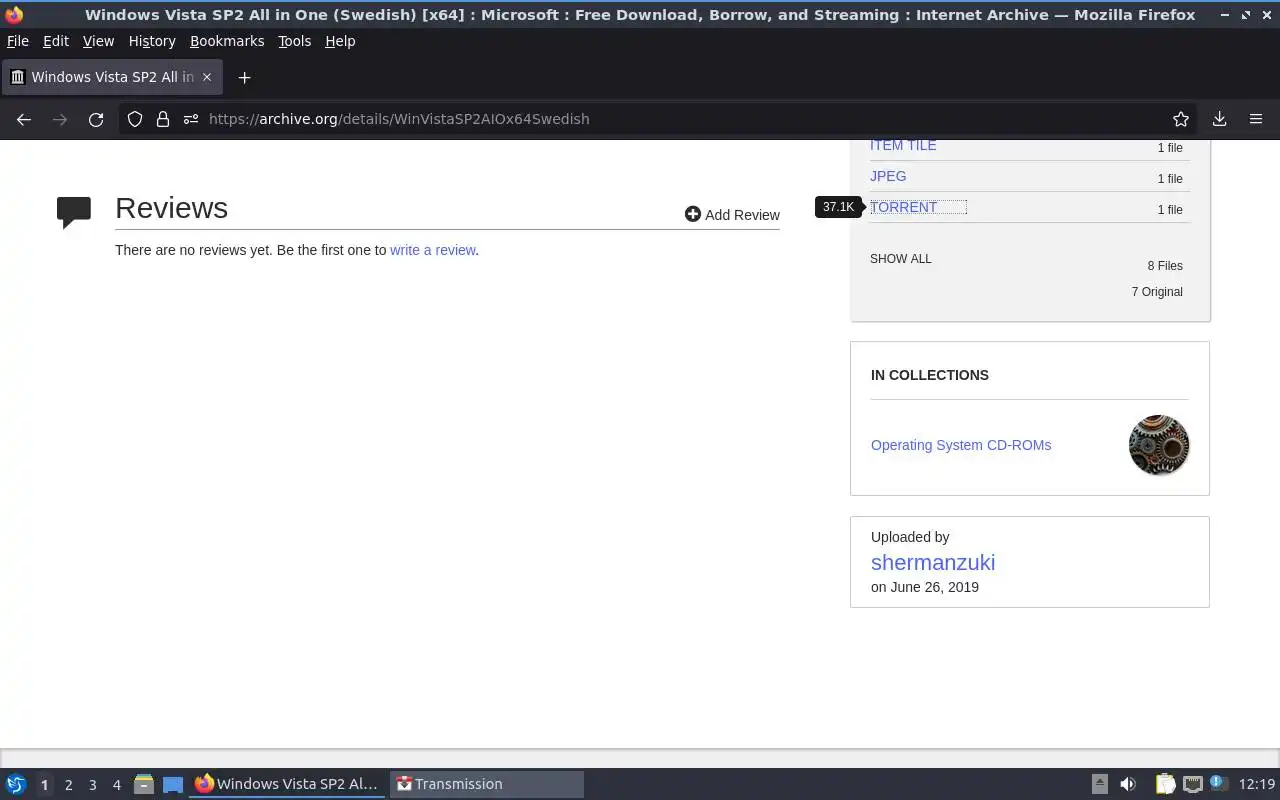Viewport: 1280px width, 800px height.
Task: Open the volume control in the system tray
Action: pos(1128,784)
